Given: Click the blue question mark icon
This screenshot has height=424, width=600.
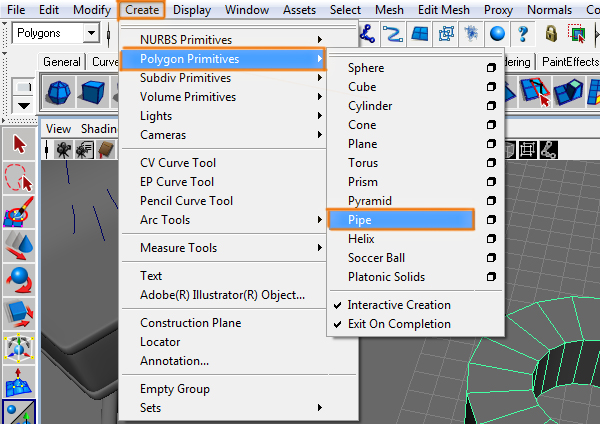Looking at the screenshot, I should [x=521, y=34].
